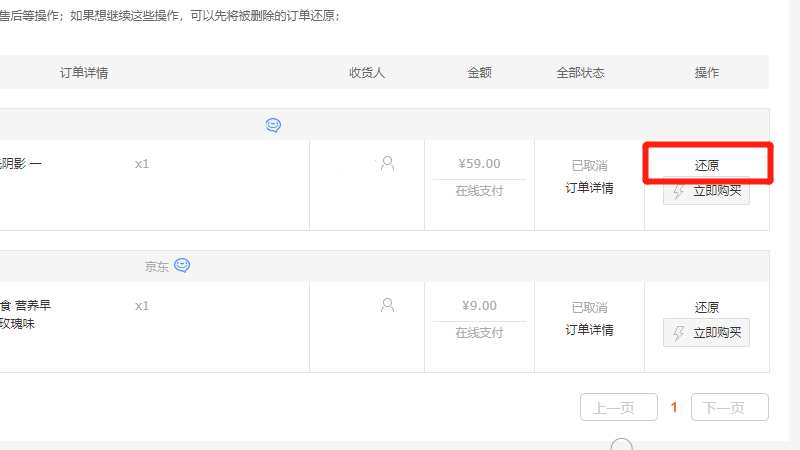This screenshot has height=450, width=800.
Task: Select page number 1 in pagination
Action: [674, 407]
